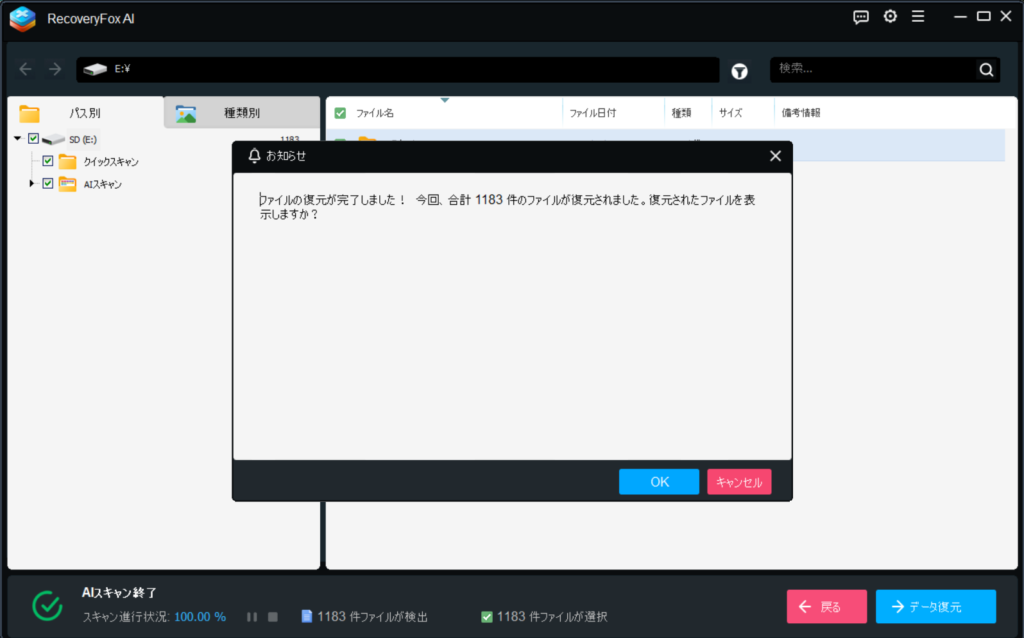Open the hamburger menu in title bar
Image resolution: width=1024 pixels, height=638 pixels.
point(918,17)
